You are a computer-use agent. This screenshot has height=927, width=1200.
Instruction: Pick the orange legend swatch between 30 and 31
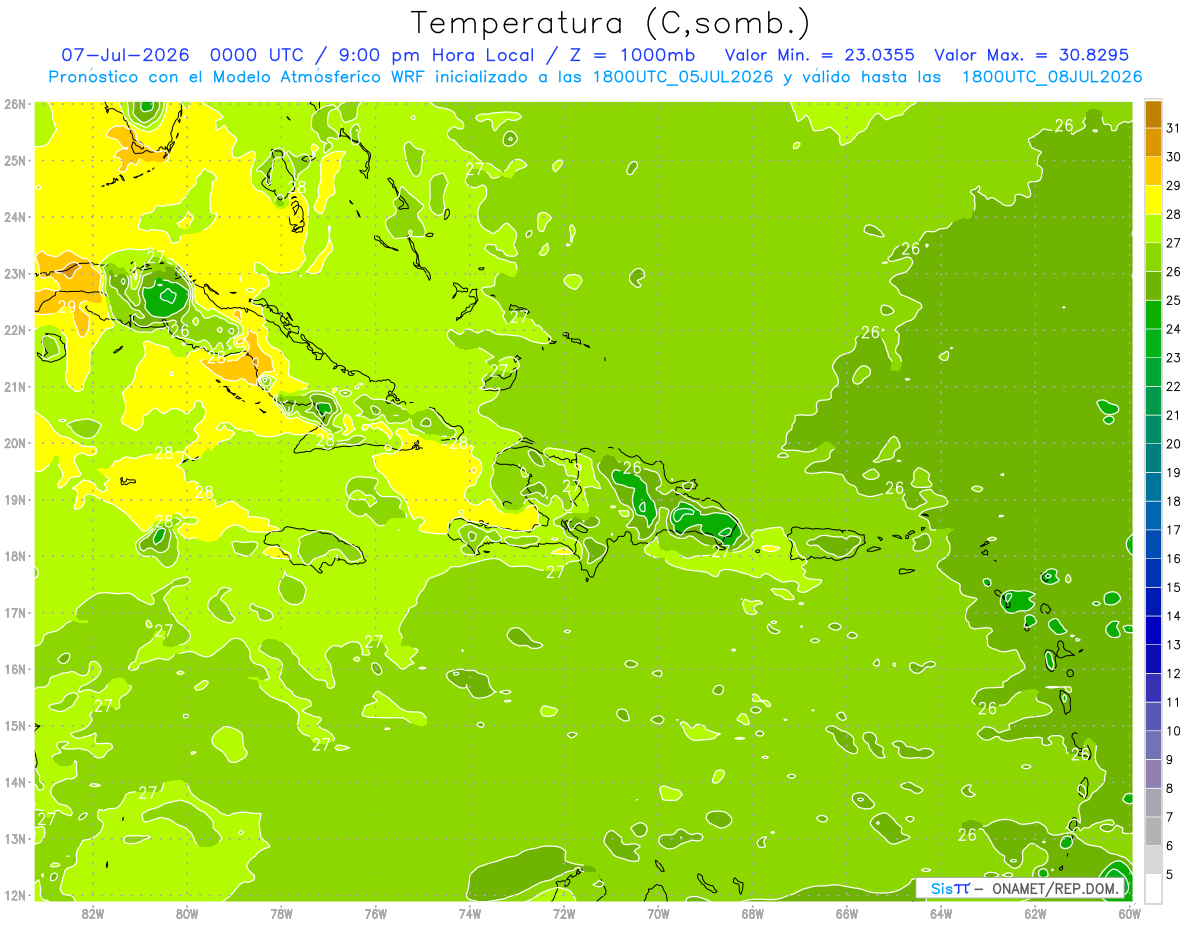tap(1153, 142)
